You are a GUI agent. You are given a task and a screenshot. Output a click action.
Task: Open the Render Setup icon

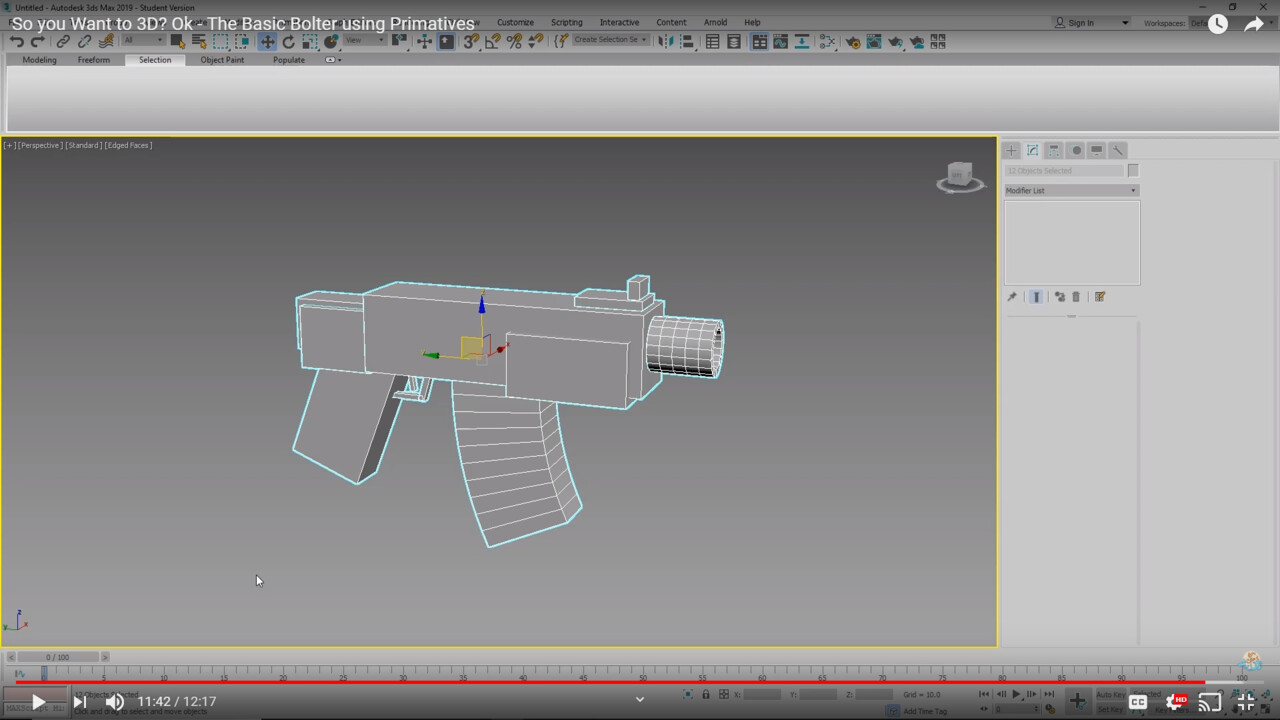tap(853, 41)
